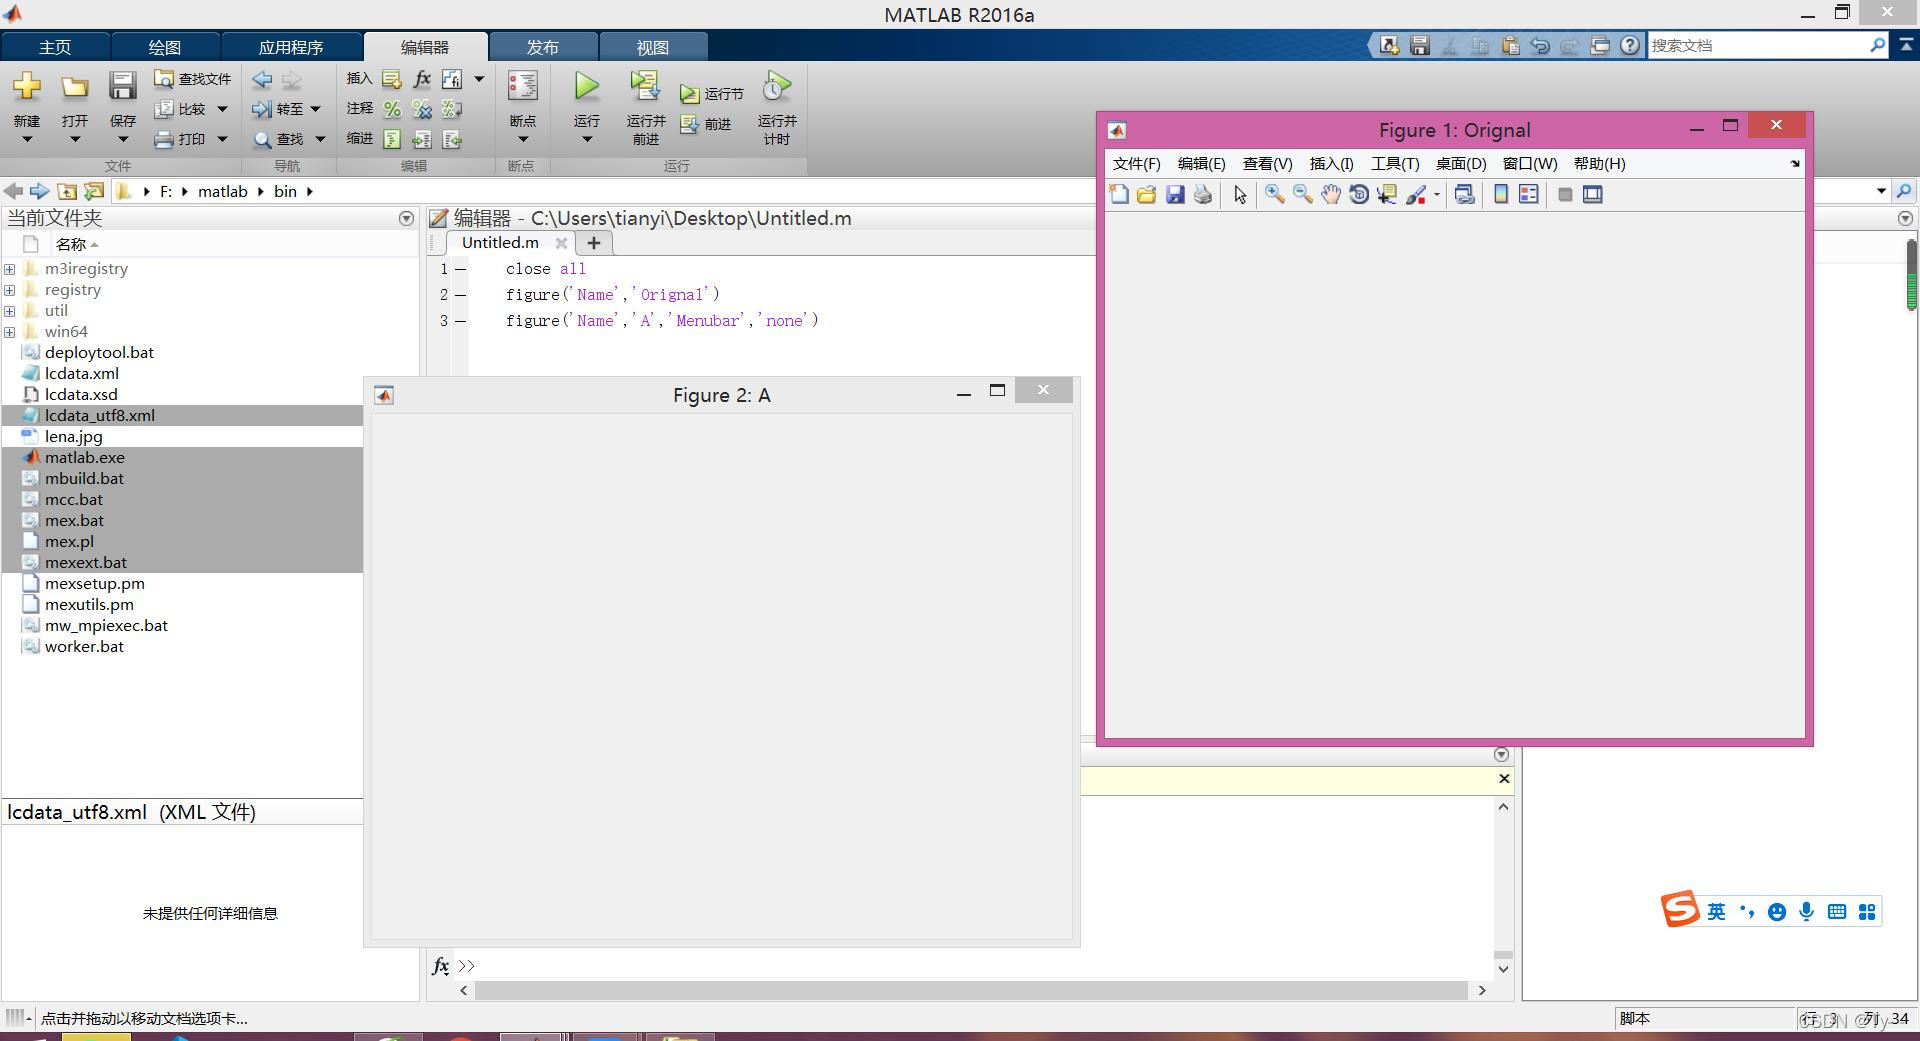The width and height of the screenshot is (1920, 1041).
Task: Click the Sogou input method S icon
Action: click(x=1680, y=909)
